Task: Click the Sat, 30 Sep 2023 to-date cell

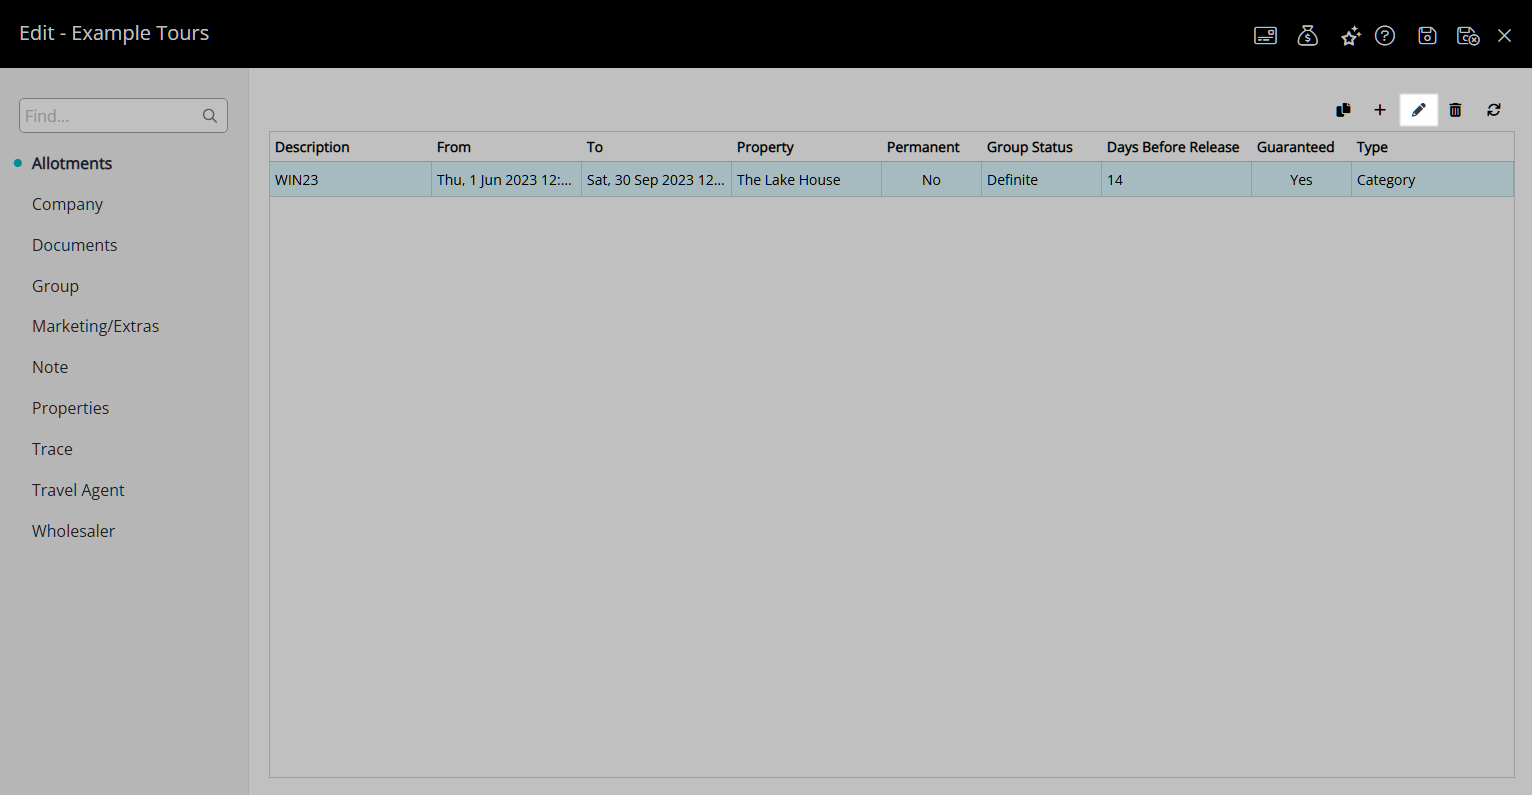Action: pos(656,180)
